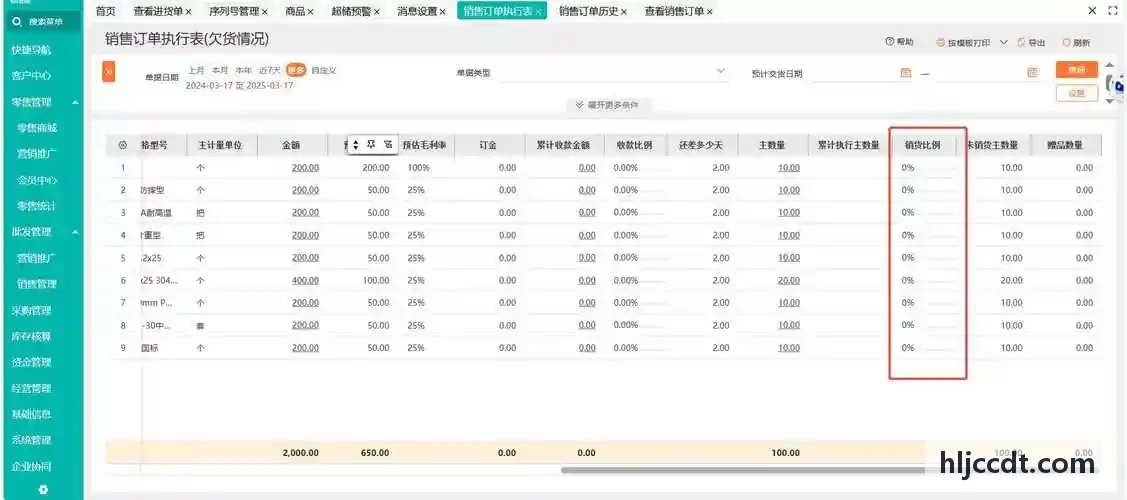Close the 查看销售订单 tab

(x=709, y=11)
